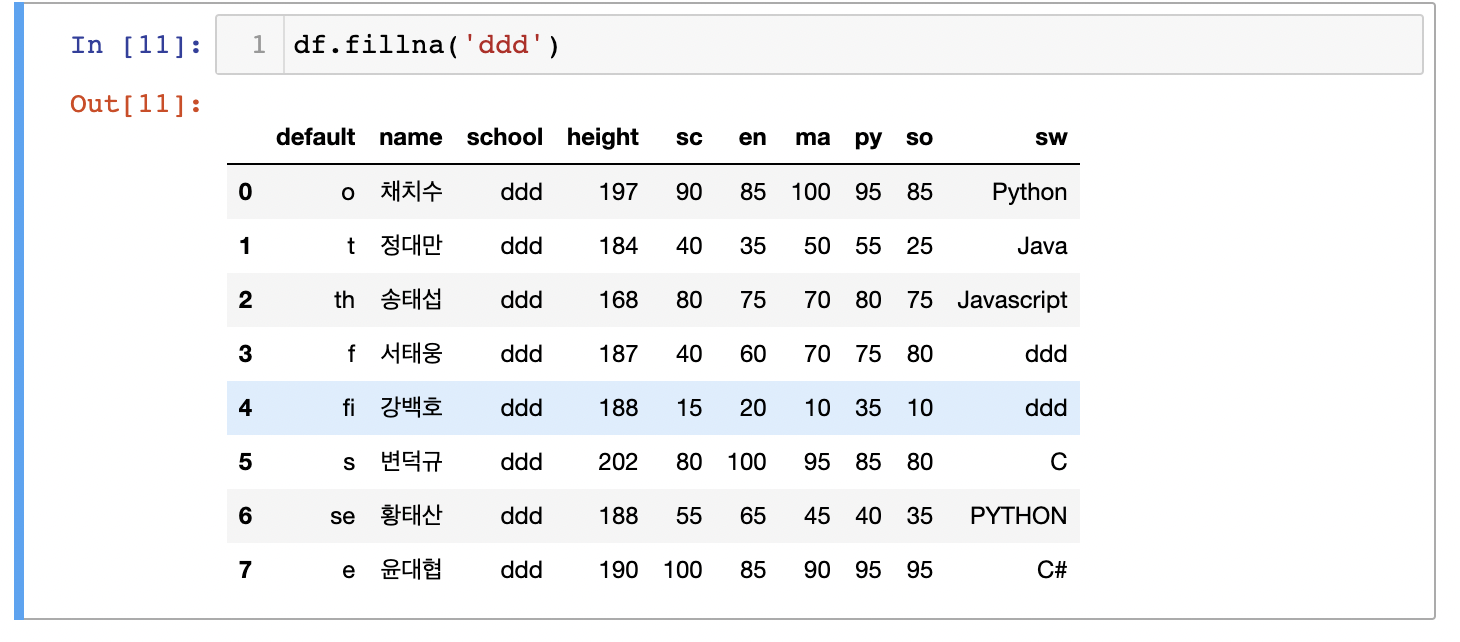Click row index 6
1460x642 pixels.
[245, 516]
